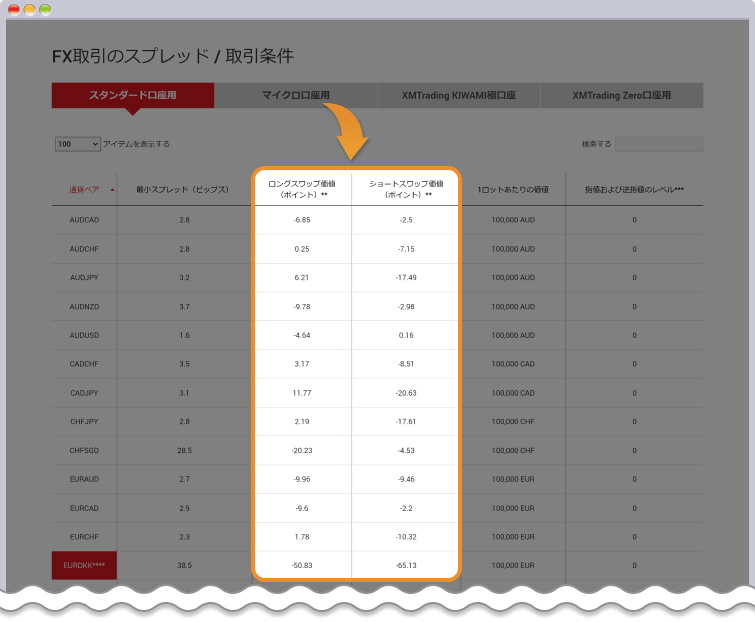Select the スタンダード口座用 tab
The image size is (755, 622).
[x=133, y=95]
